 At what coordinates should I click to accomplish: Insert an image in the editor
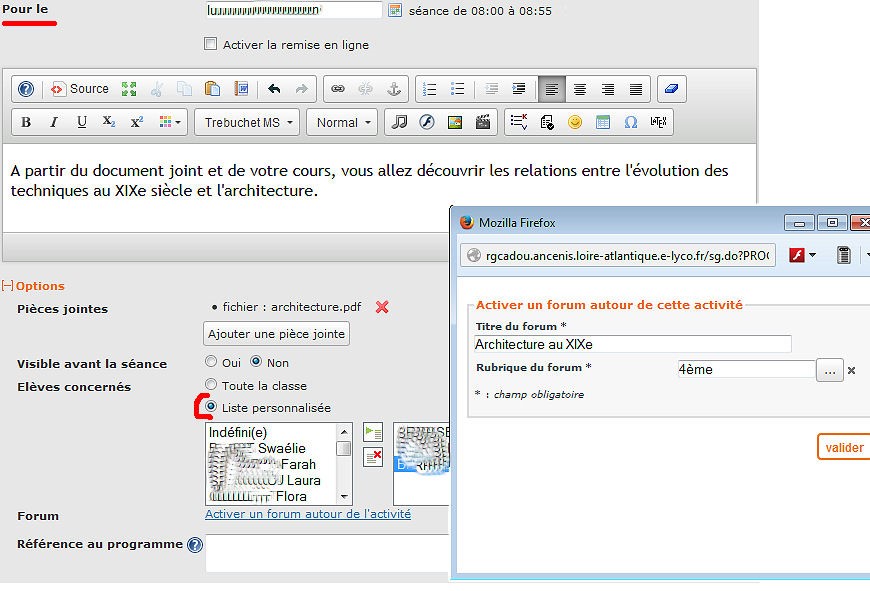[455, 123]
